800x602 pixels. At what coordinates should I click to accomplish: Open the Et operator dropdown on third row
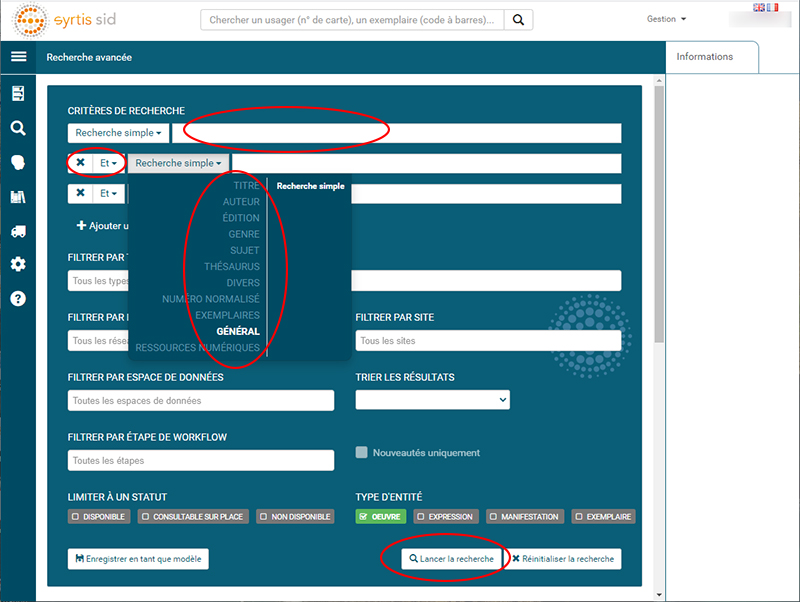point(108,193)
